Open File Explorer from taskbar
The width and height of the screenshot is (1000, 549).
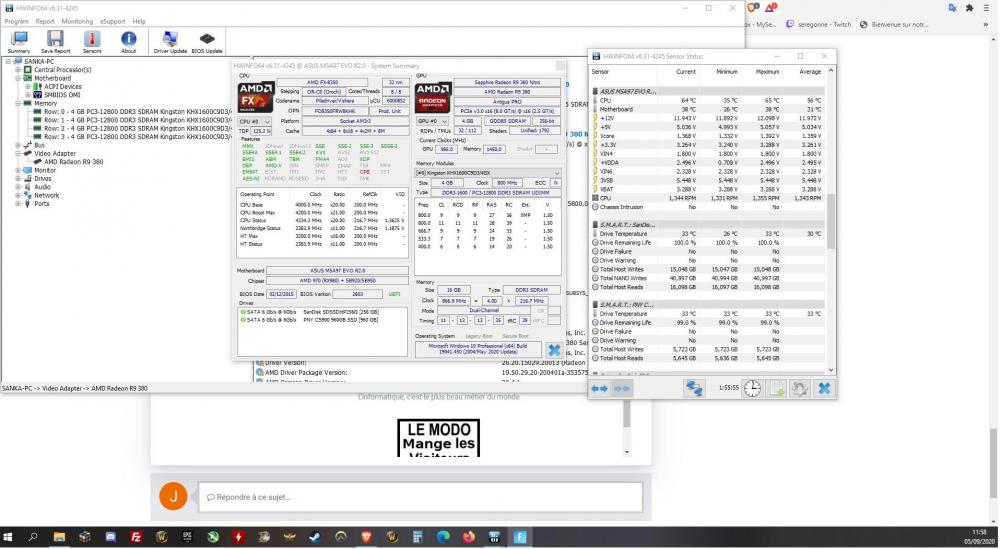tap(59, 538)
